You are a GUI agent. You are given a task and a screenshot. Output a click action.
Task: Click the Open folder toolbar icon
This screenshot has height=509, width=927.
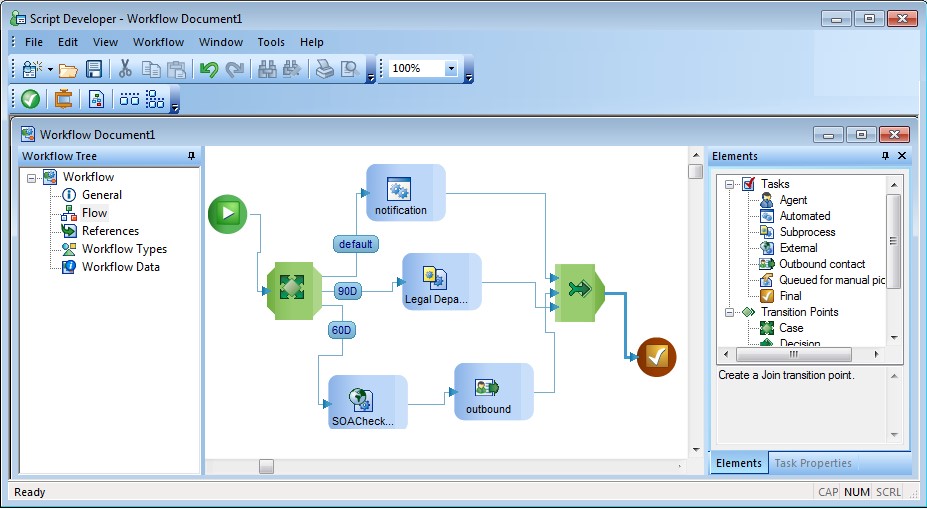pos(68,69)
